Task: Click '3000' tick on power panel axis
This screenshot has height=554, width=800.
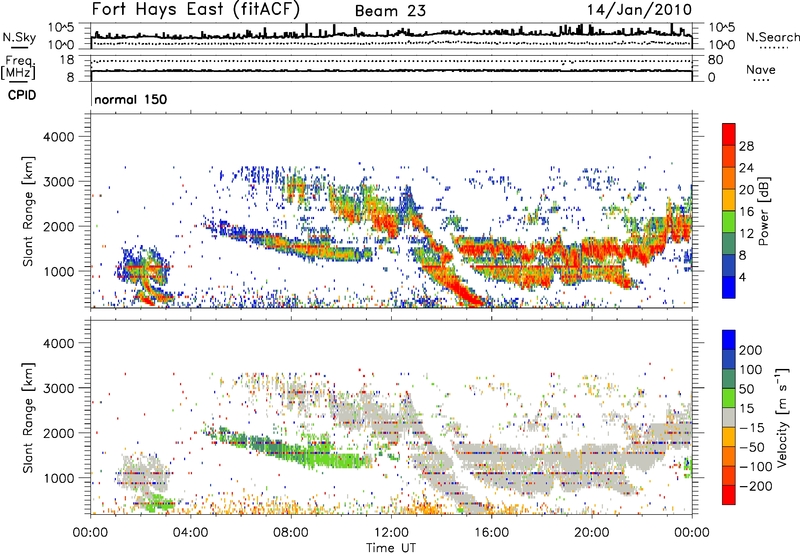Action: [x=59, y=182]
